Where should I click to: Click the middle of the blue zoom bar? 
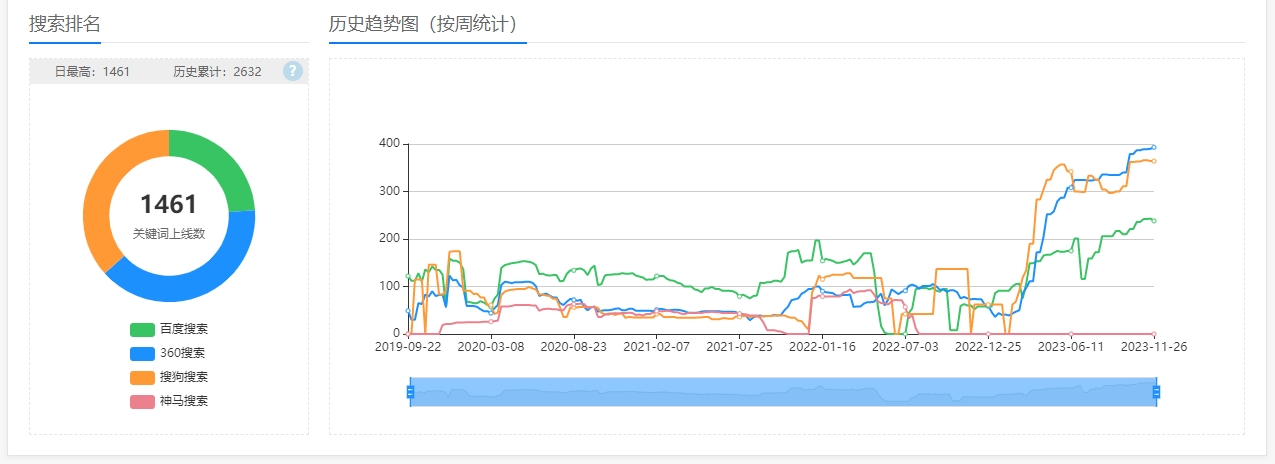tap(783, 392)
